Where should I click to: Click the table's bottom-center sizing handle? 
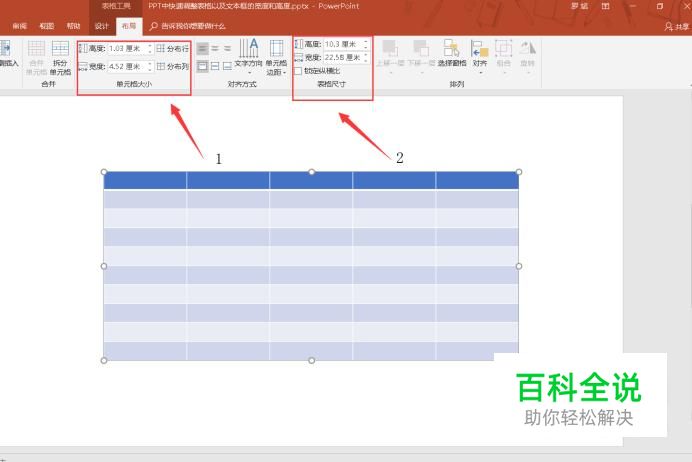pos(312,361)
